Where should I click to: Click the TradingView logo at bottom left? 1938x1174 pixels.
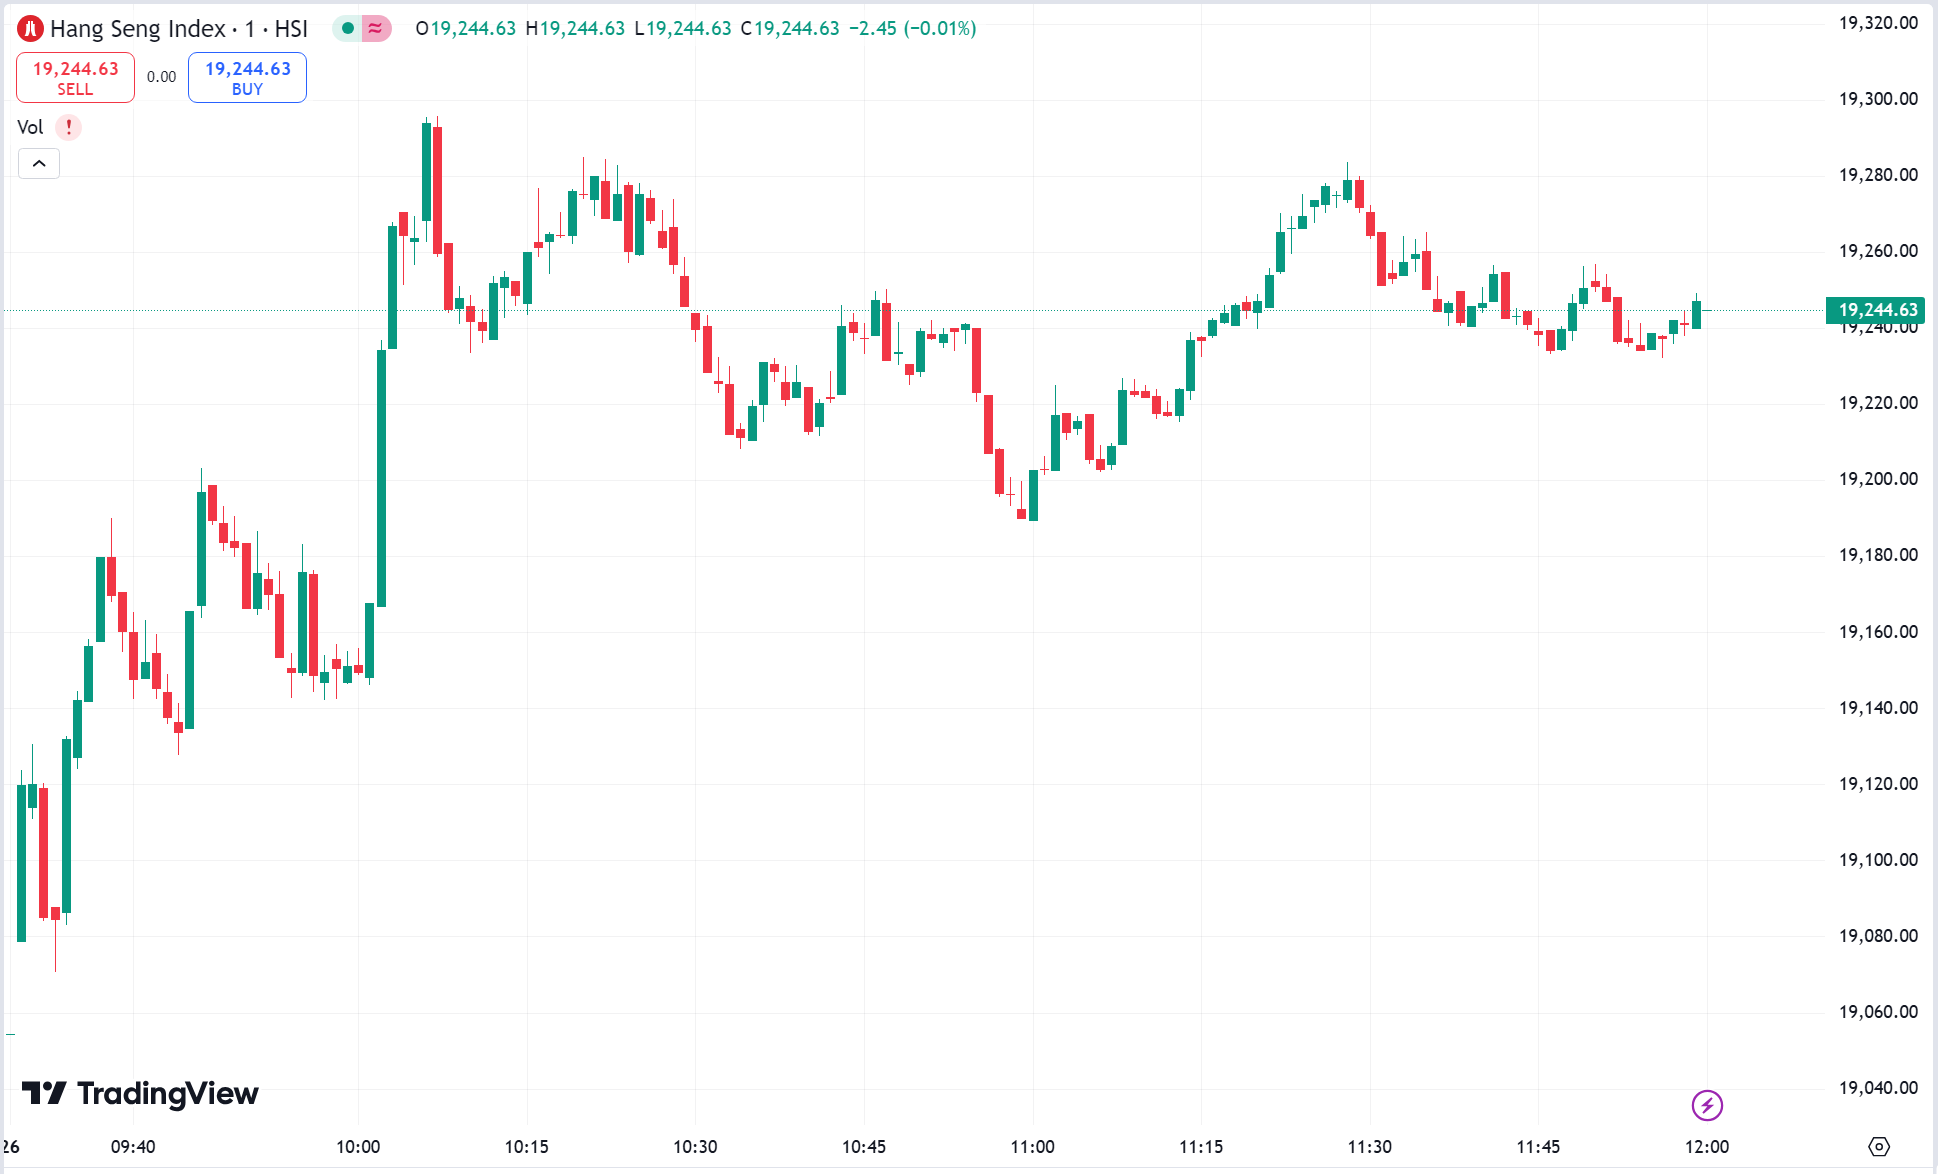(140, 1094)
